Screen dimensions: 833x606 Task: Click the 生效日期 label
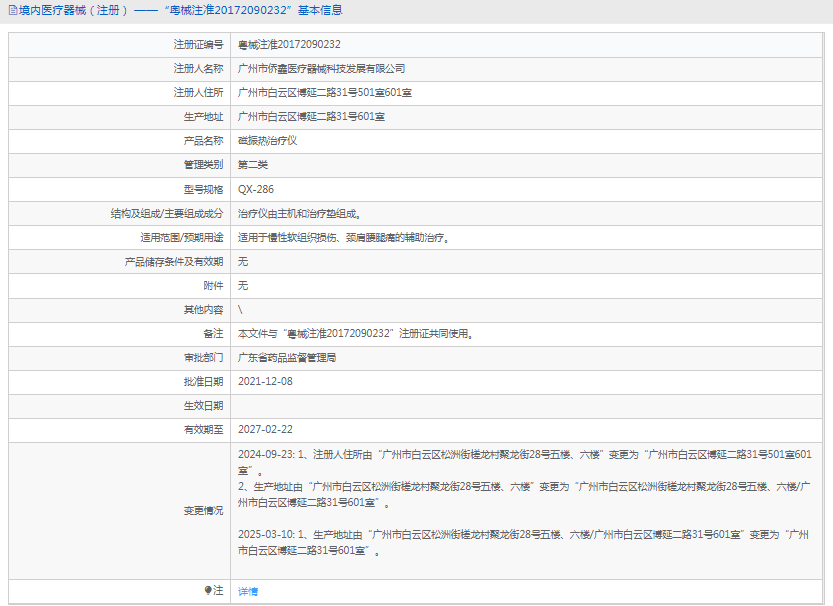203,406
